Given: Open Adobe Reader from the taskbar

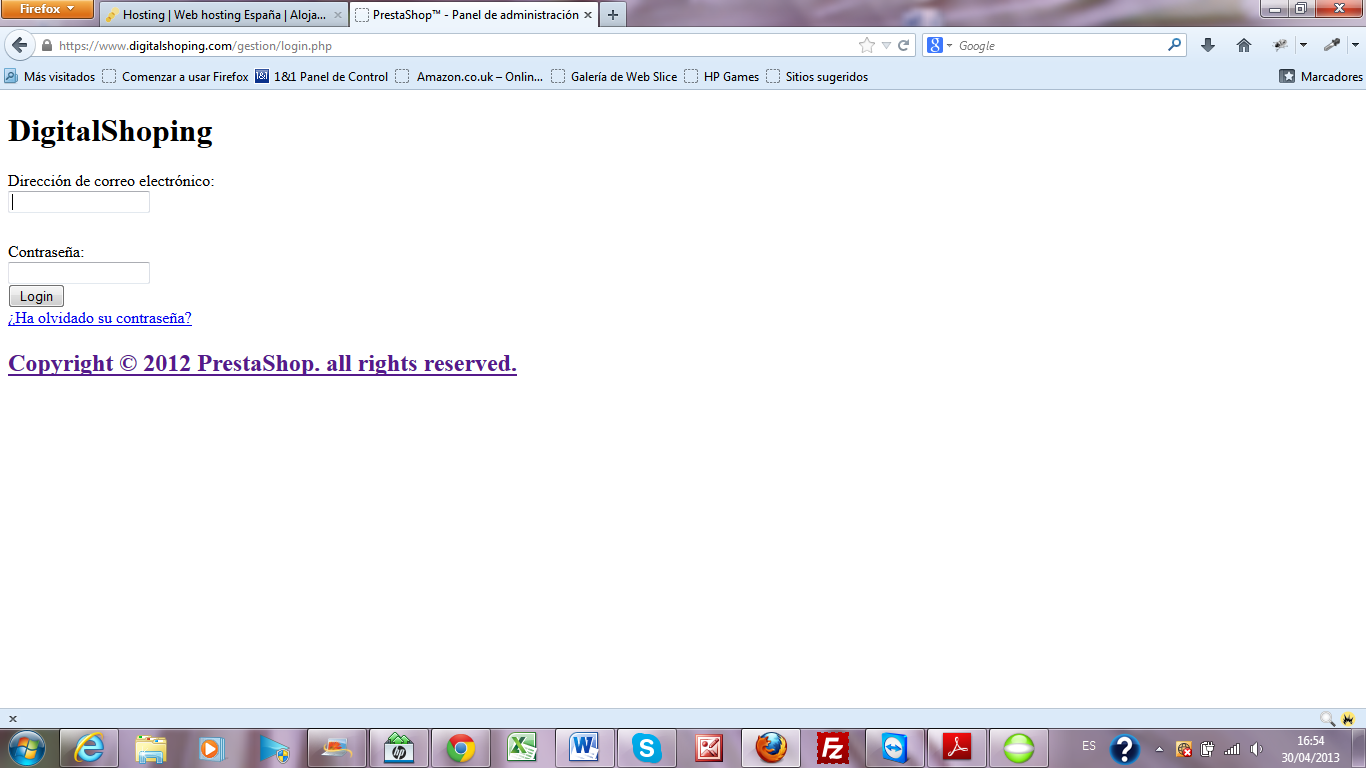Looking at the screenshot, I should (957, 748).
